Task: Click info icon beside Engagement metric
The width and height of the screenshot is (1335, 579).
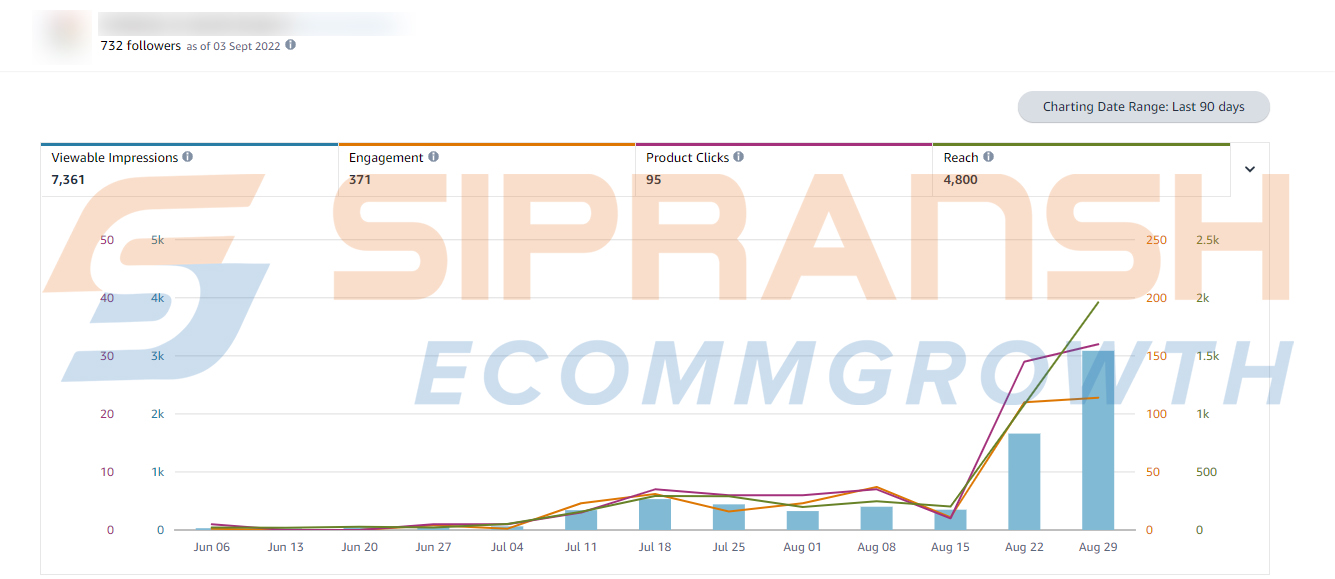Action: pyautogui.click(x=433, y=157)
